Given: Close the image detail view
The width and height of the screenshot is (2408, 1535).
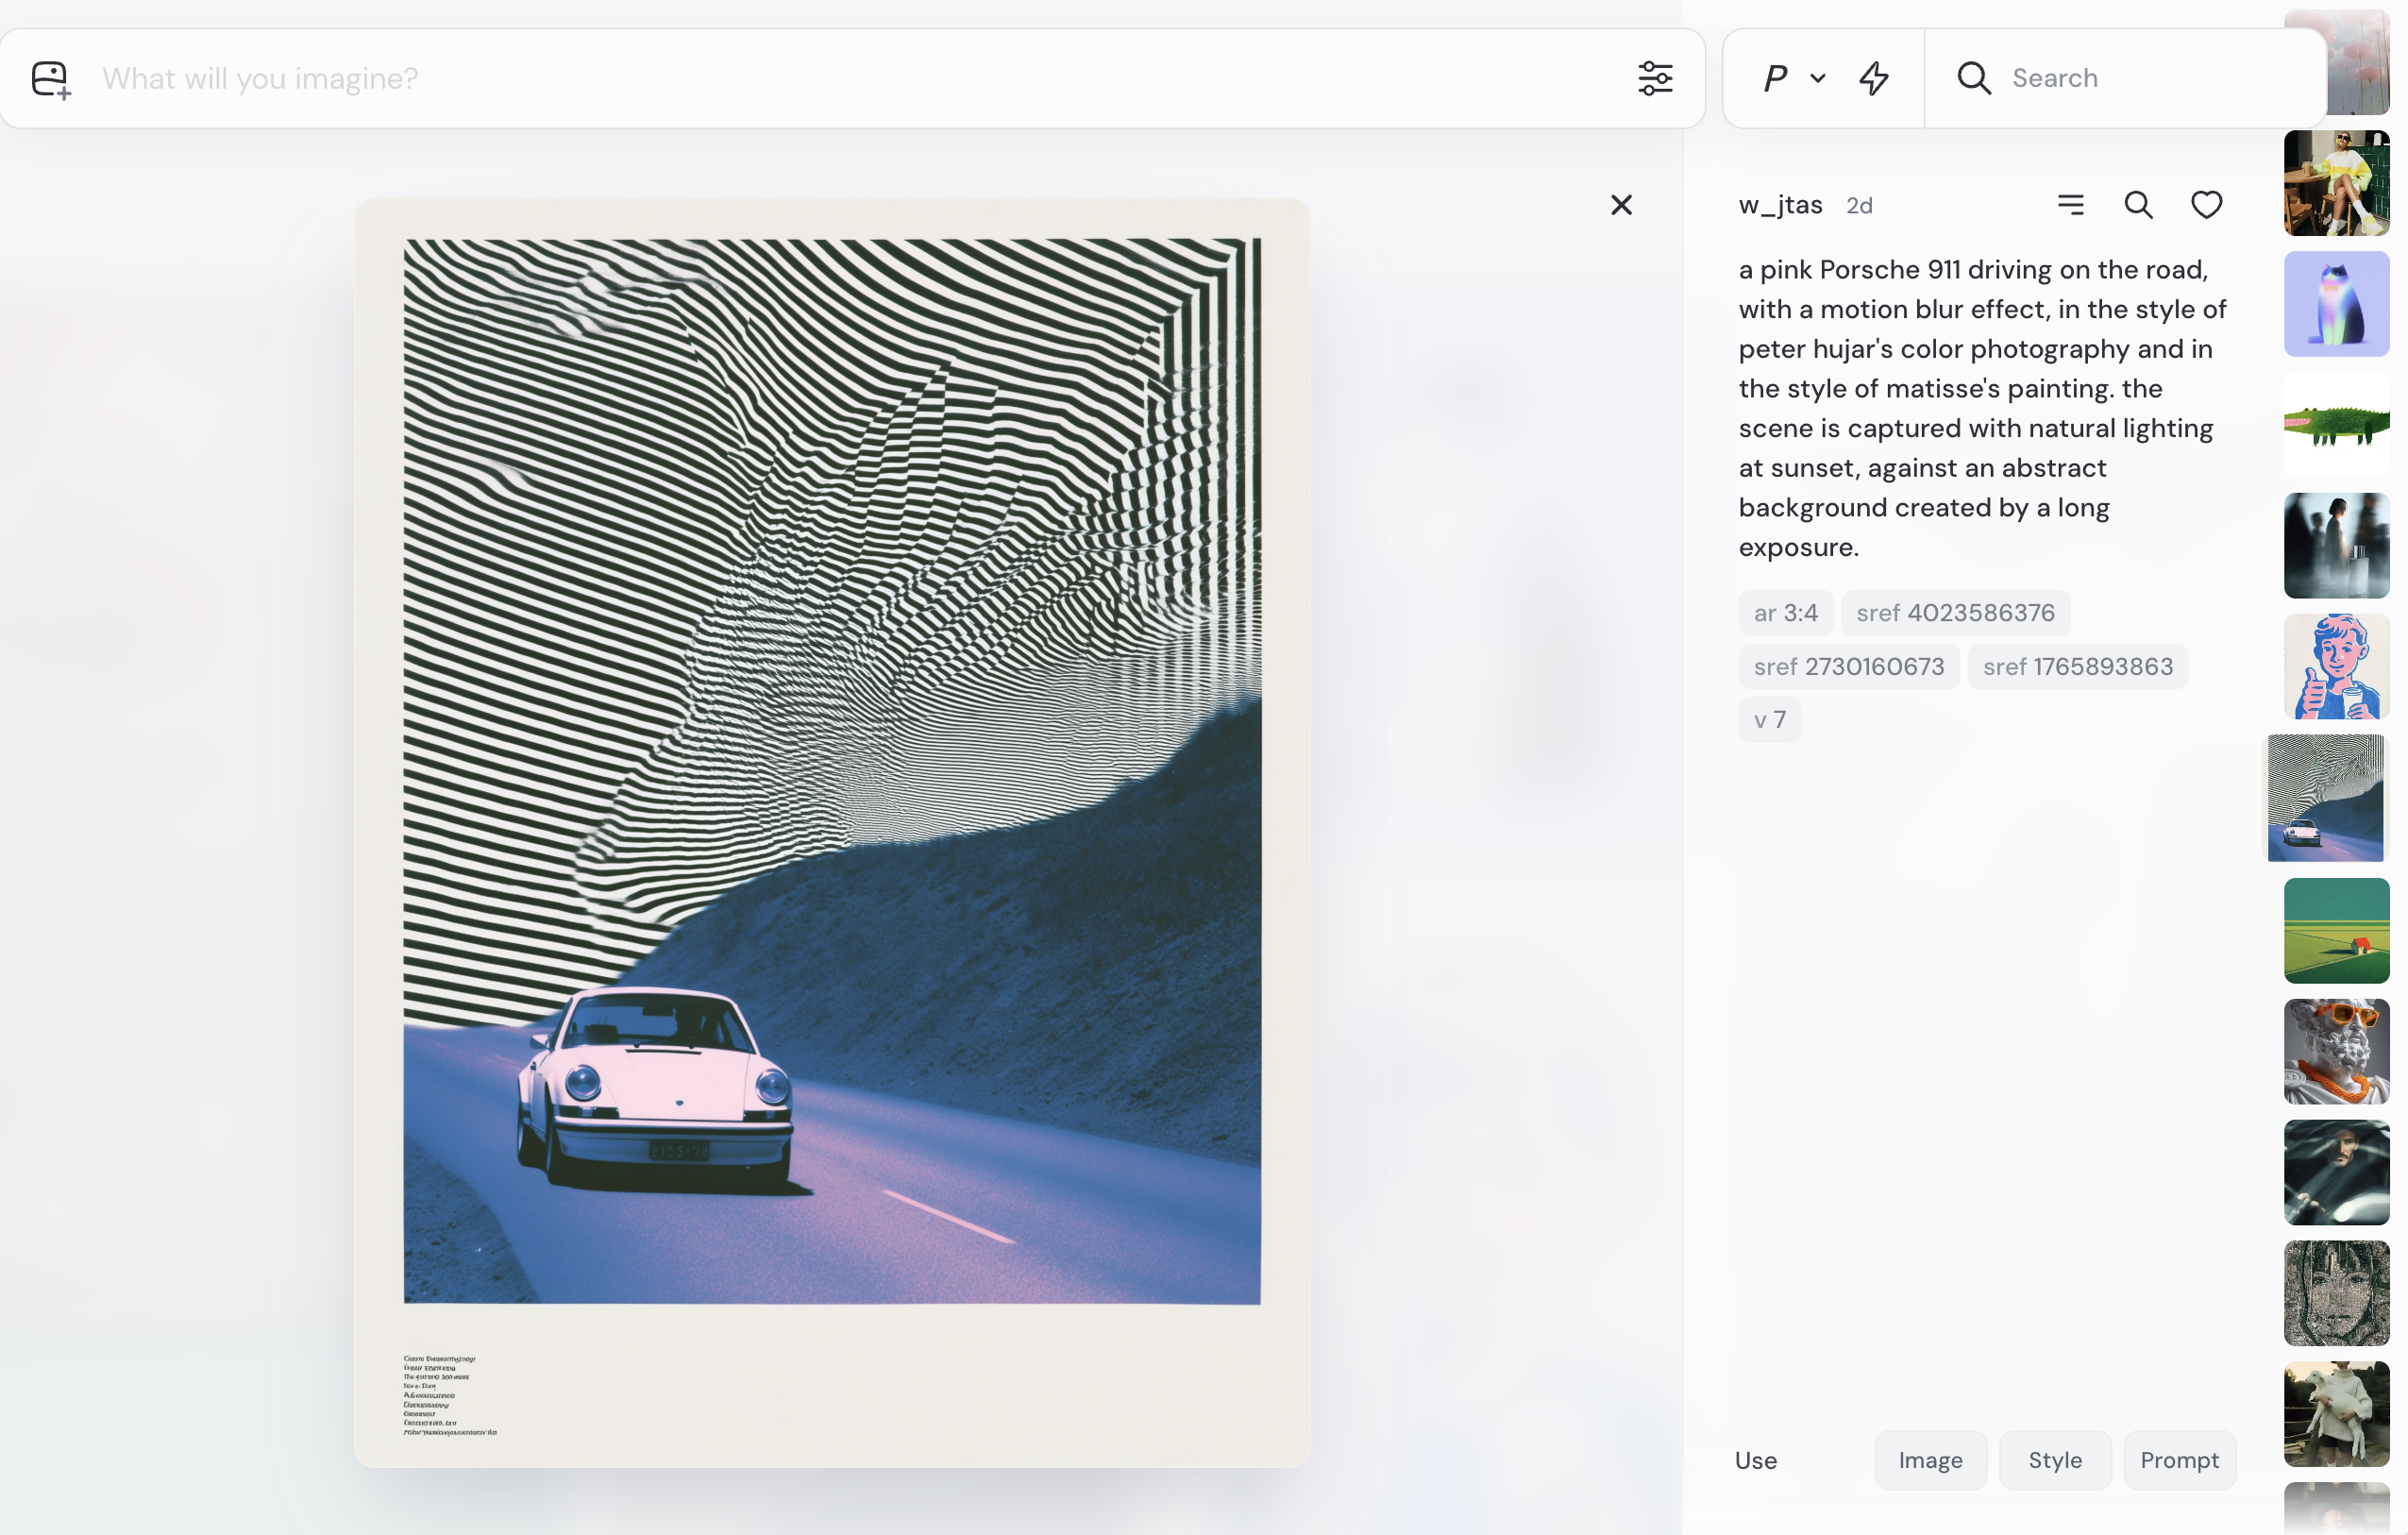Looking at the screenshot, I should (1621, 205).
